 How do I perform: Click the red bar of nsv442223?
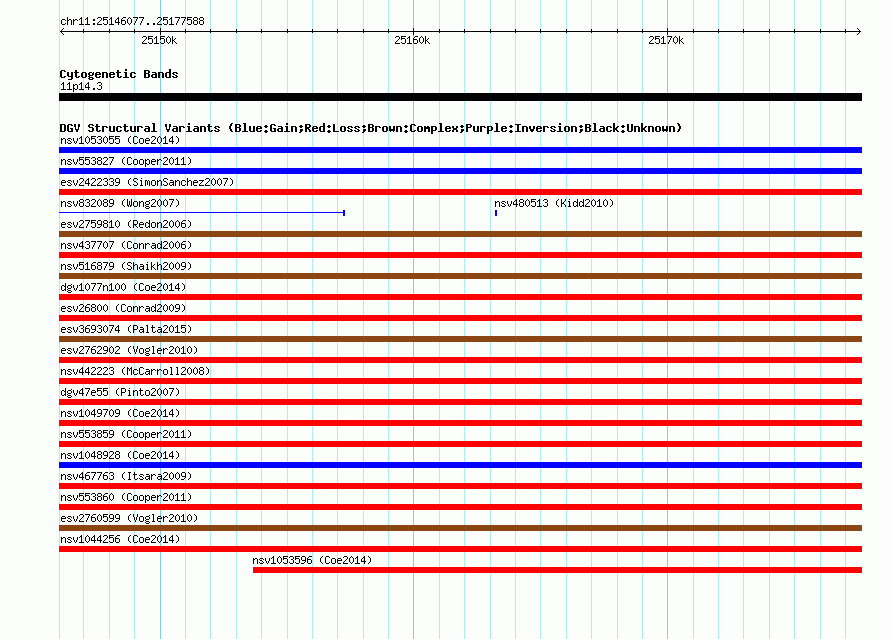click(460, 381)
